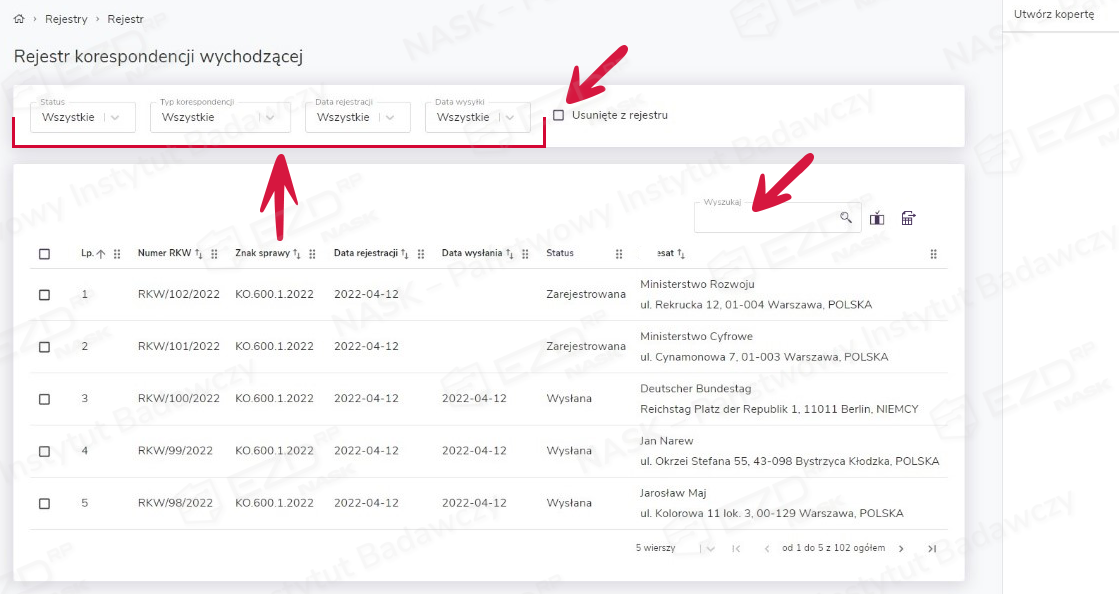Go to next page of results
Image resolution: width=1119 pixels, height=594 pixels.
[901, 549]
